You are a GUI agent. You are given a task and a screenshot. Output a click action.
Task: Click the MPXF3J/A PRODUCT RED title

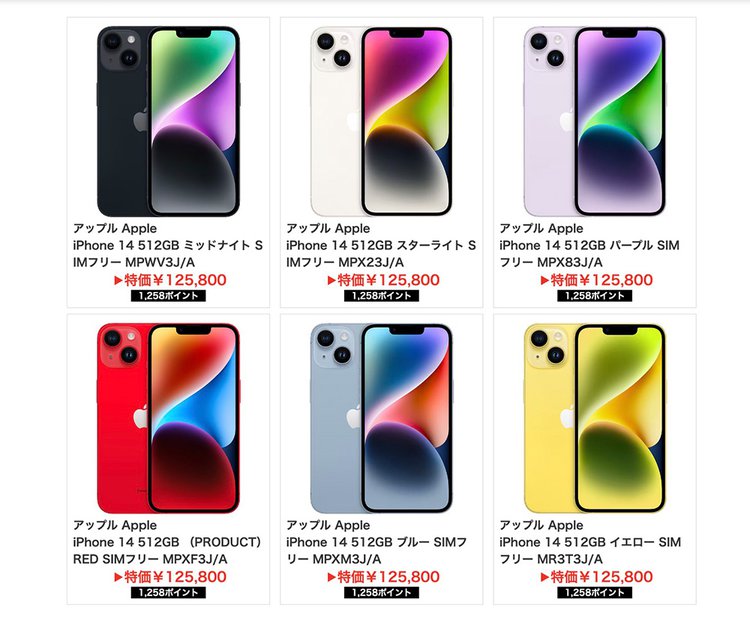(167, 551)
